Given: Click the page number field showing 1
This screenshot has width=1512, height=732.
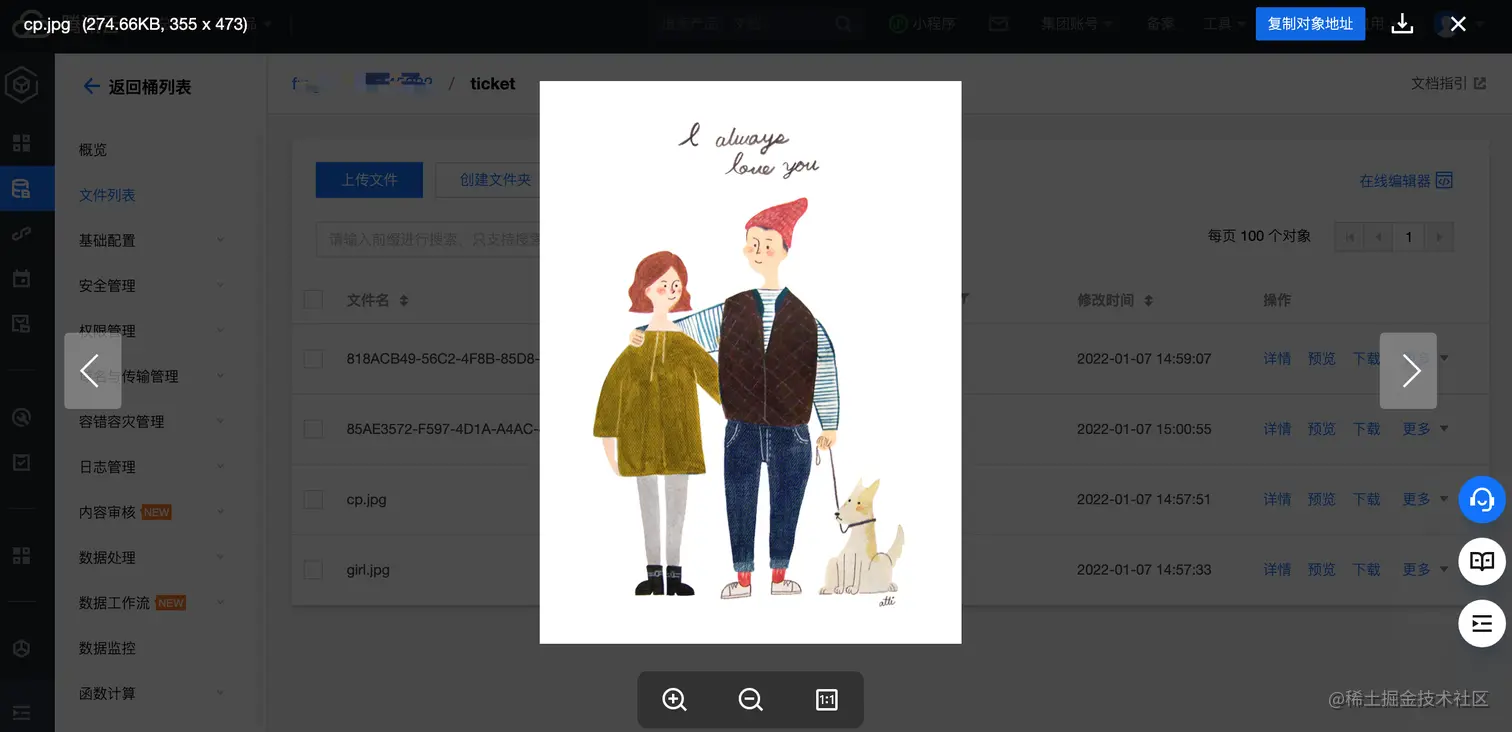Looking at the screenshot, I should click(1409, 237).
